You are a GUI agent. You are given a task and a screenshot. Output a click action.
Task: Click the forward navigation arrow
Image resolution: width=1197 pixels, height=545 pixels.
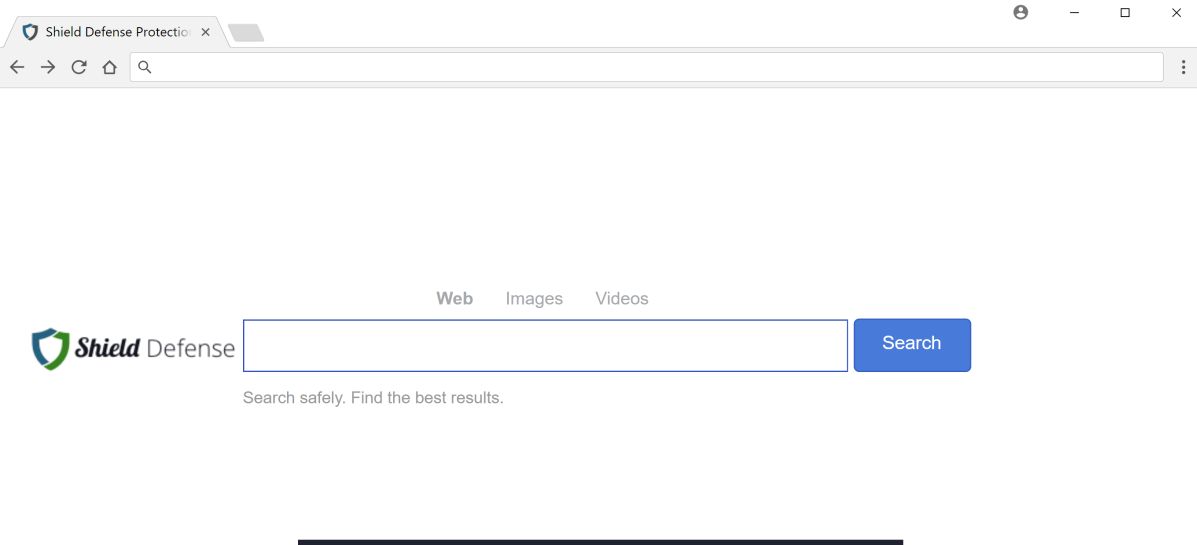coord(48,67)
